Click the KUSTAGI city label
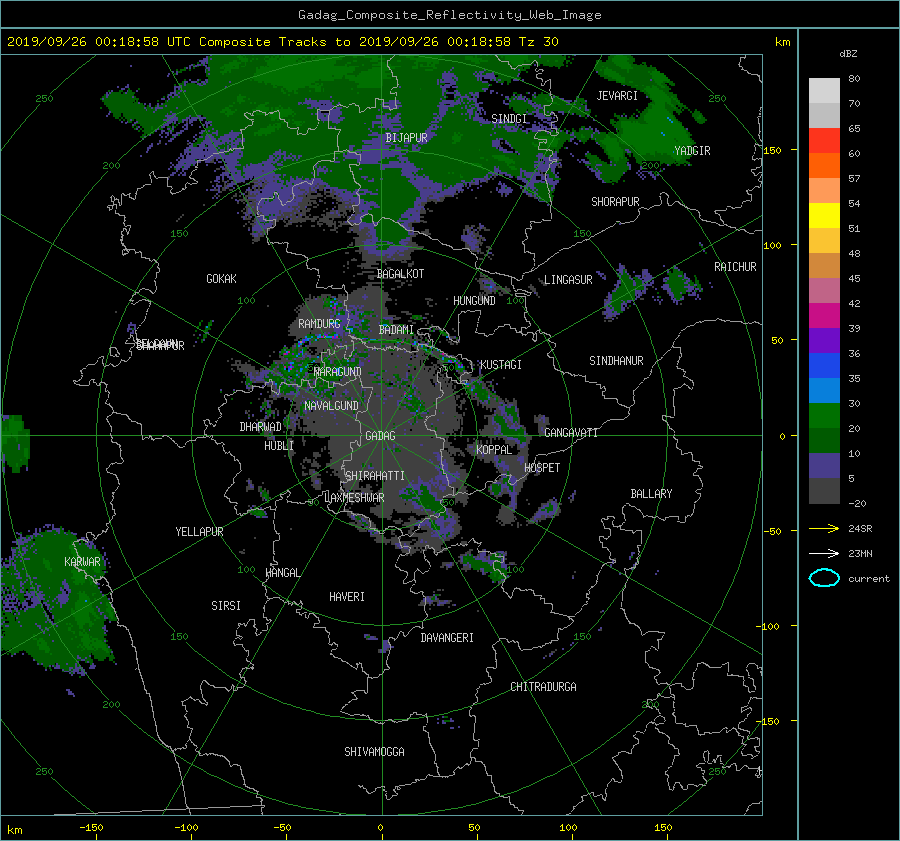The height and width of the screenshot is (841, 900). pyautogui.click(x=501, y=365)
